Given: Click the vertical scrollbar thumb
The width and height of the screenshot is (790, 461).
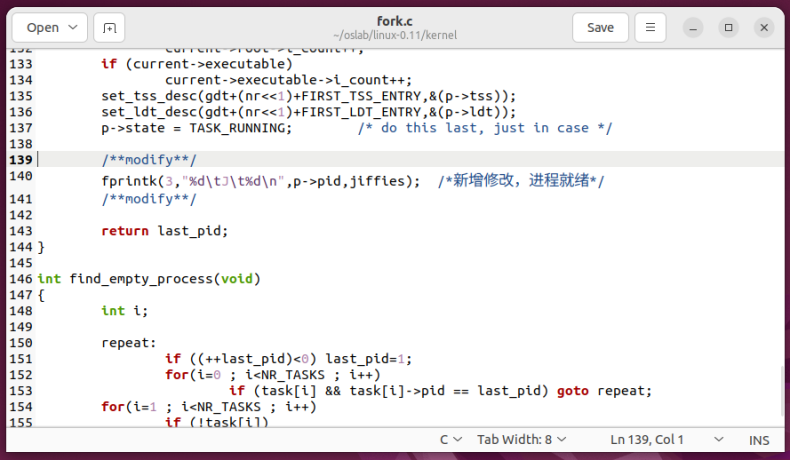Looking at the screenshot, I should (781, 391).
